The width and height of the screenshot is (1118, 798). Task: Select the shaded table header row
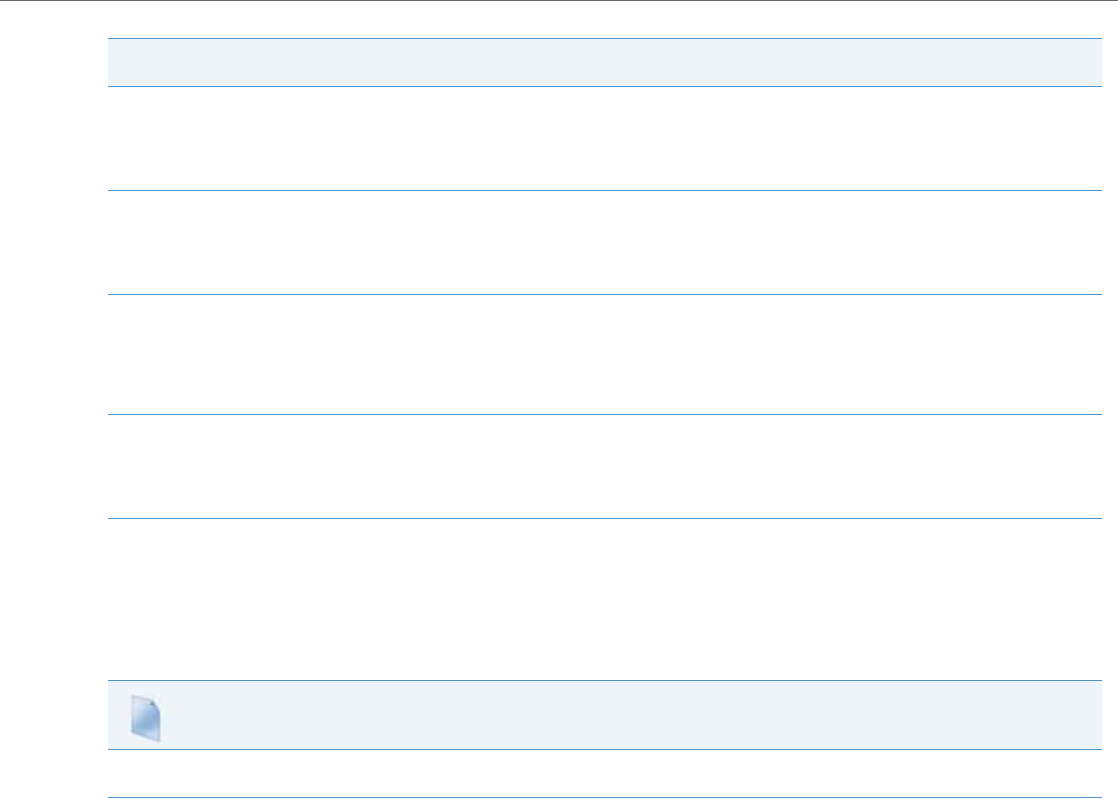598,62
